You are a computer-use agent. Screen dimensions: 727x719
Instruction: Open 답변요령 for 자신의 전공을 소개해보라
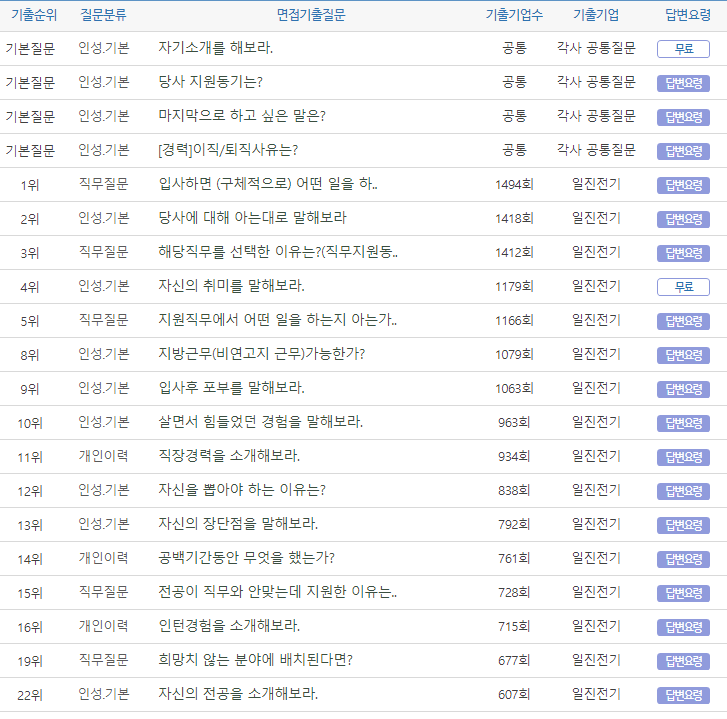click(683, 695)
